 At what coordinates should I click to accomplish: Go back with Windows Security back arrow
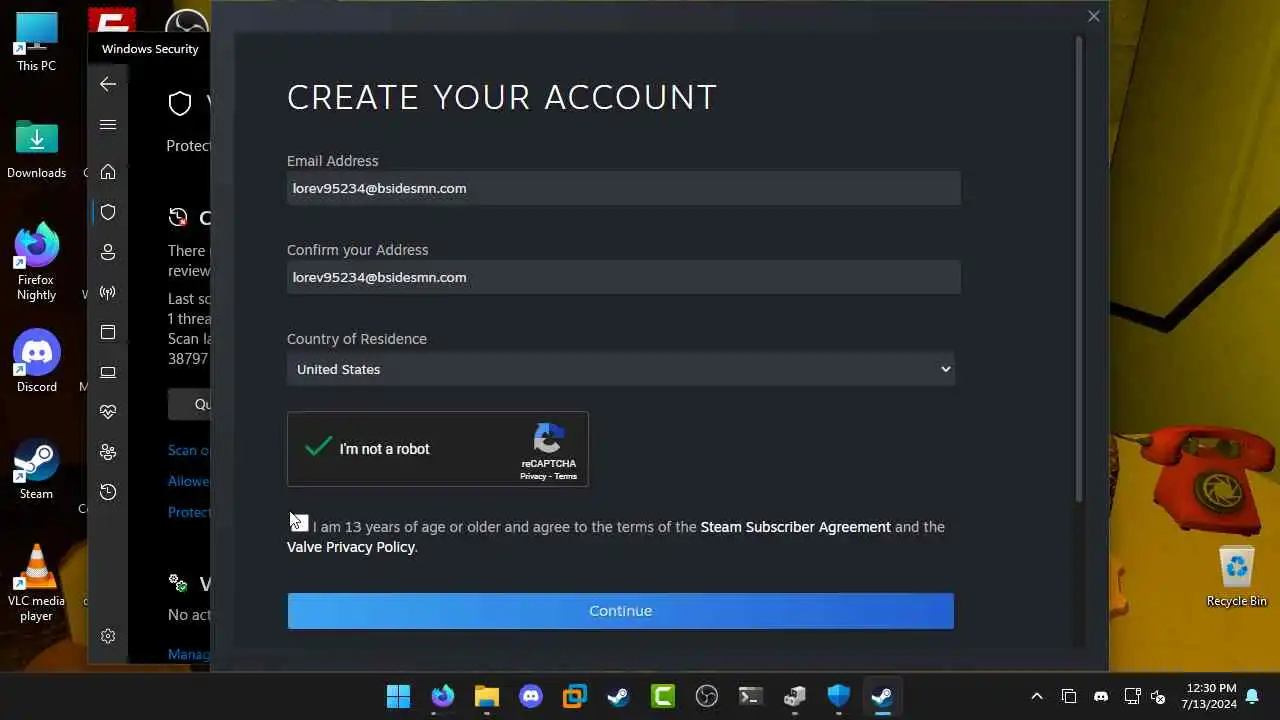pos(108,84)
